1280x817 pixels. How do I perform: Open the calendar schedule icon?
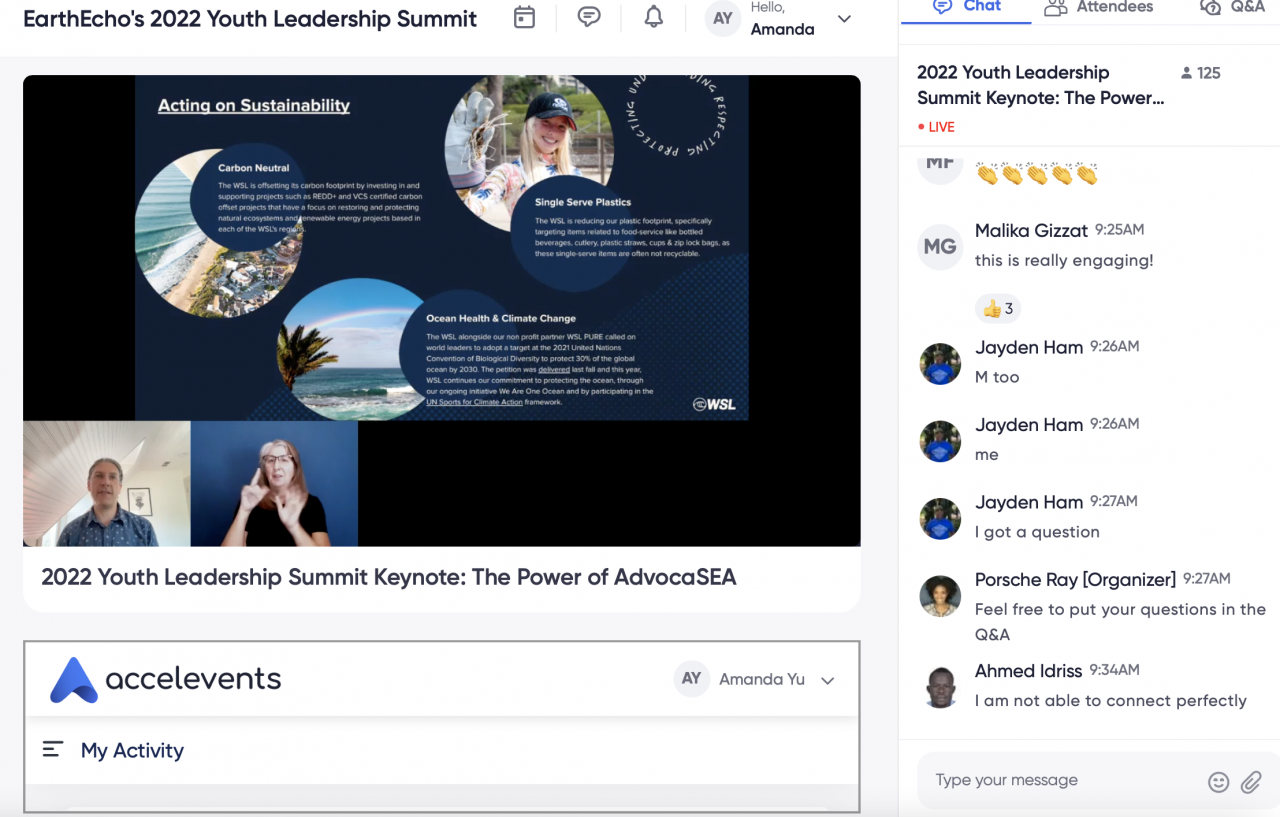[524, 17]
